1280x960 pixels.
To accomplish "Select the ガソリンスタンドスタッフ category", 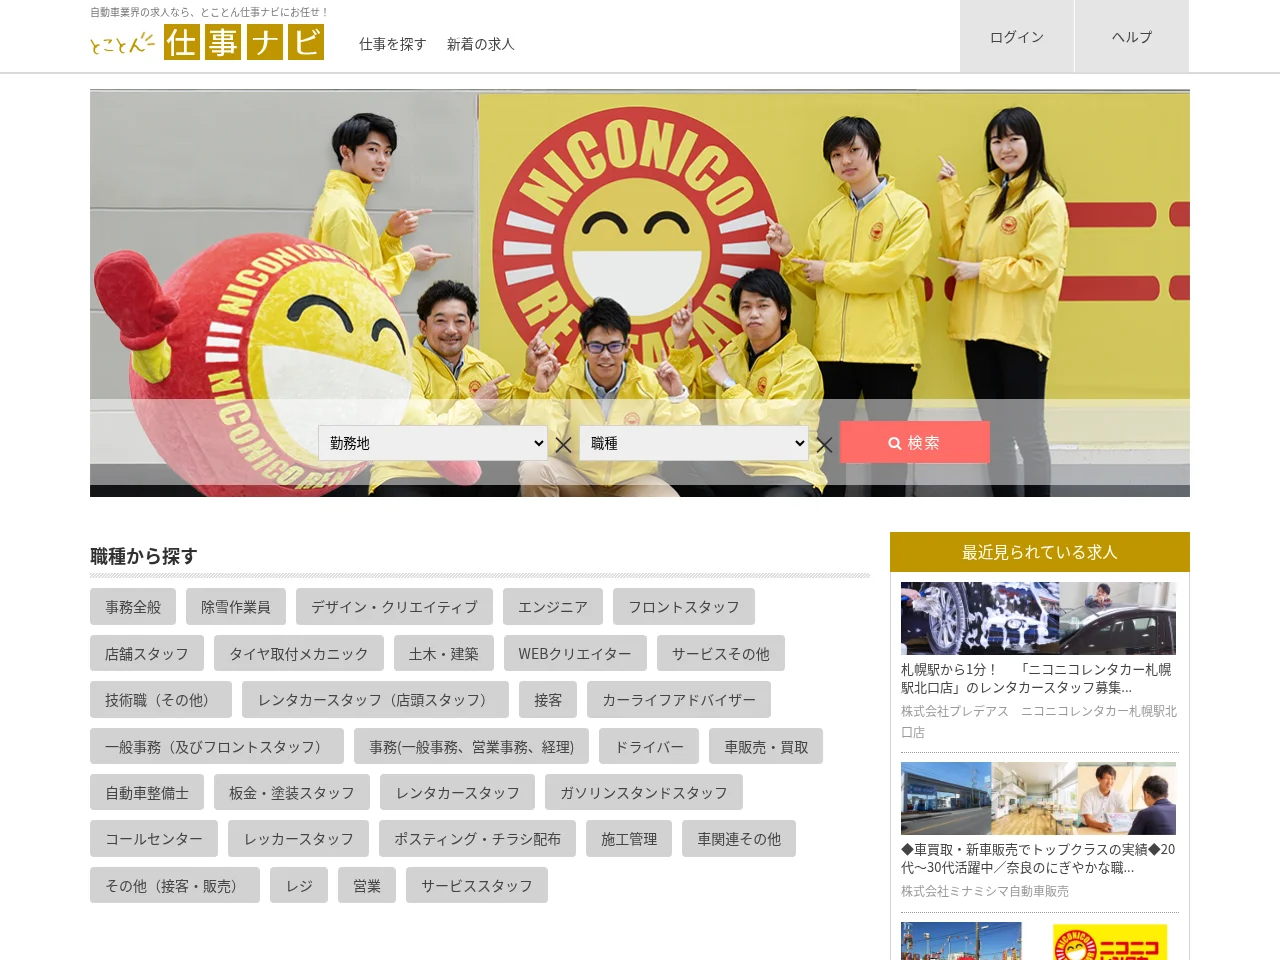I will pos(644,793).
